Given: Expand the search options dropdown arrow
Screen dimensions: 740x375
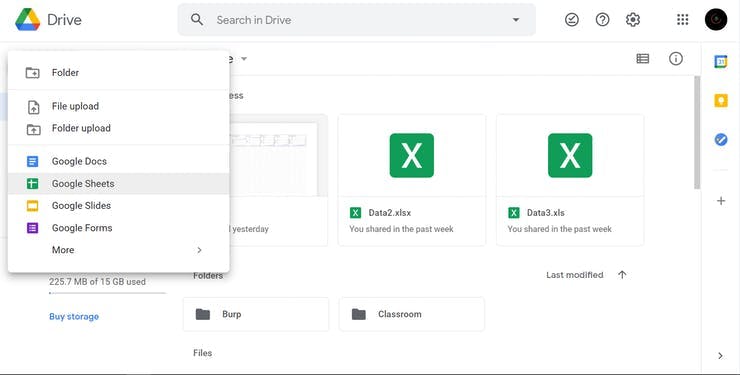Looking at the screenshot, I should [x=516, y=20].
